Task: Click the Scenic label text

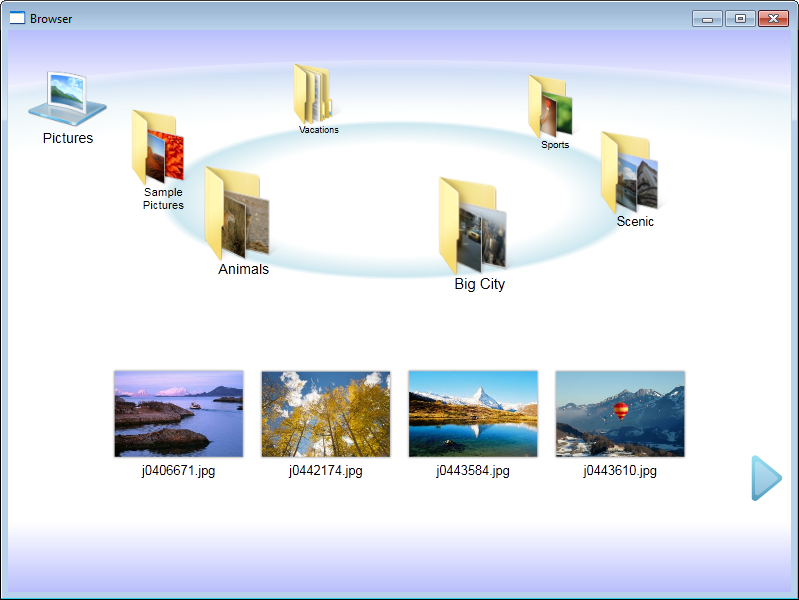Action: 635,222
